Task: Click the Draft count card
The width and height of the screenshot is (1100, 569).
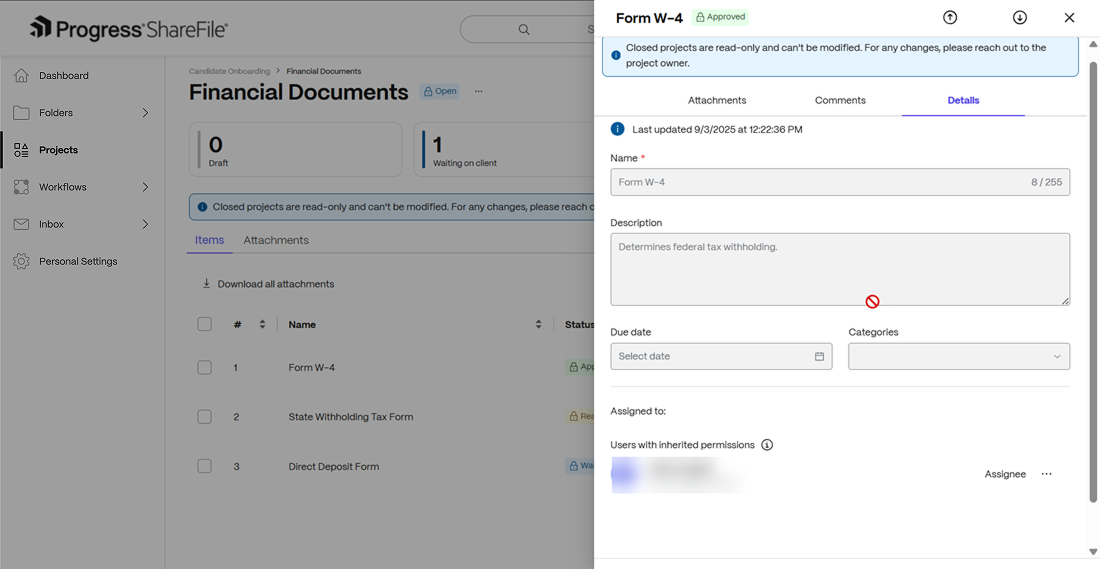Action: 295,149
